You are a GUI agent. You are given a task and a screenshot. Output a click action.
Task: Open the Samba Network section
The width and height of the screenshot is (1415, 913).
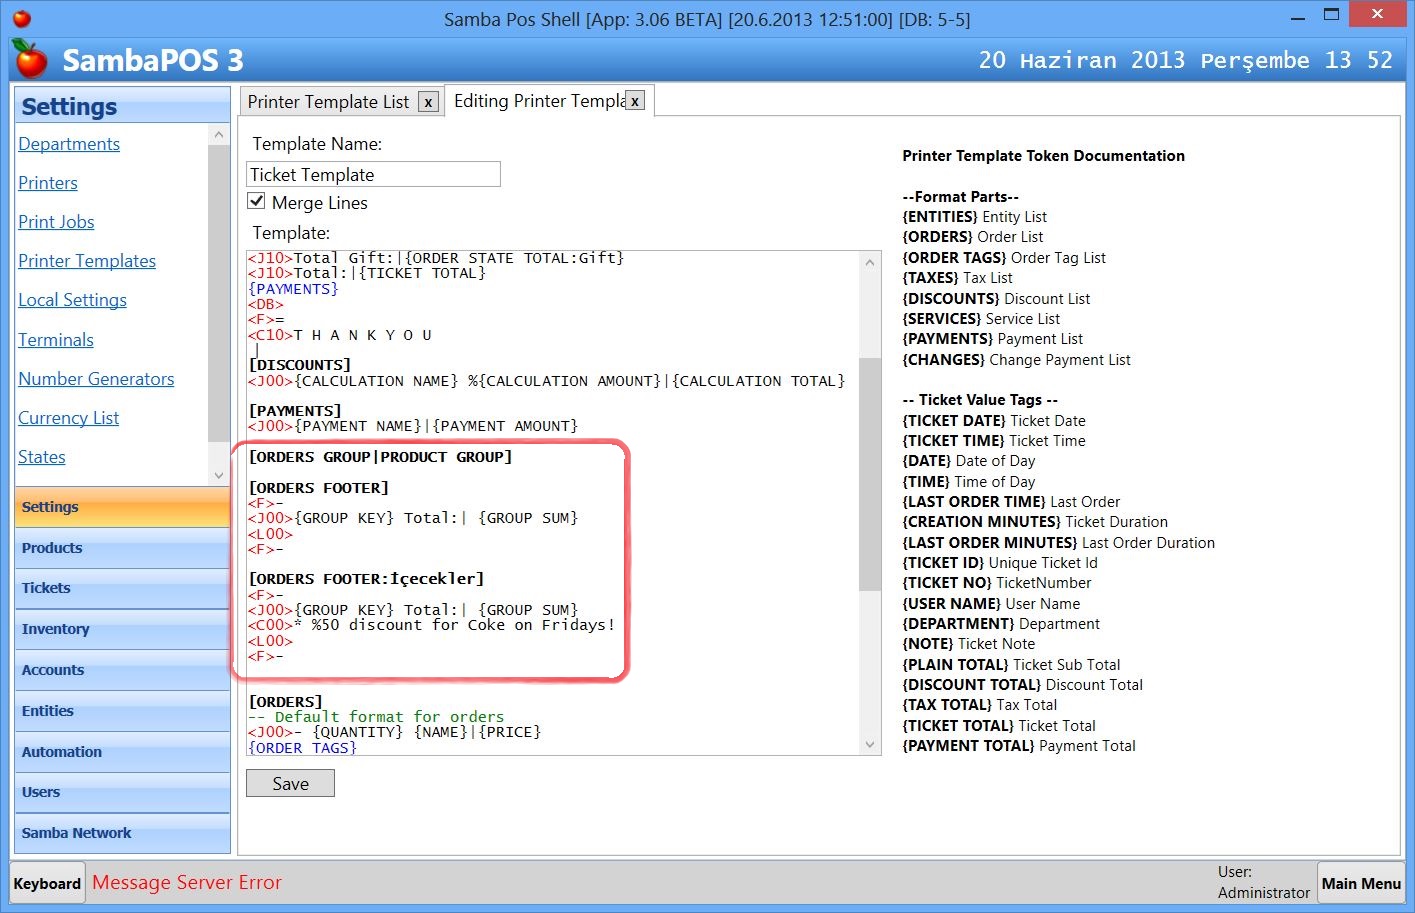pos(122,833)
